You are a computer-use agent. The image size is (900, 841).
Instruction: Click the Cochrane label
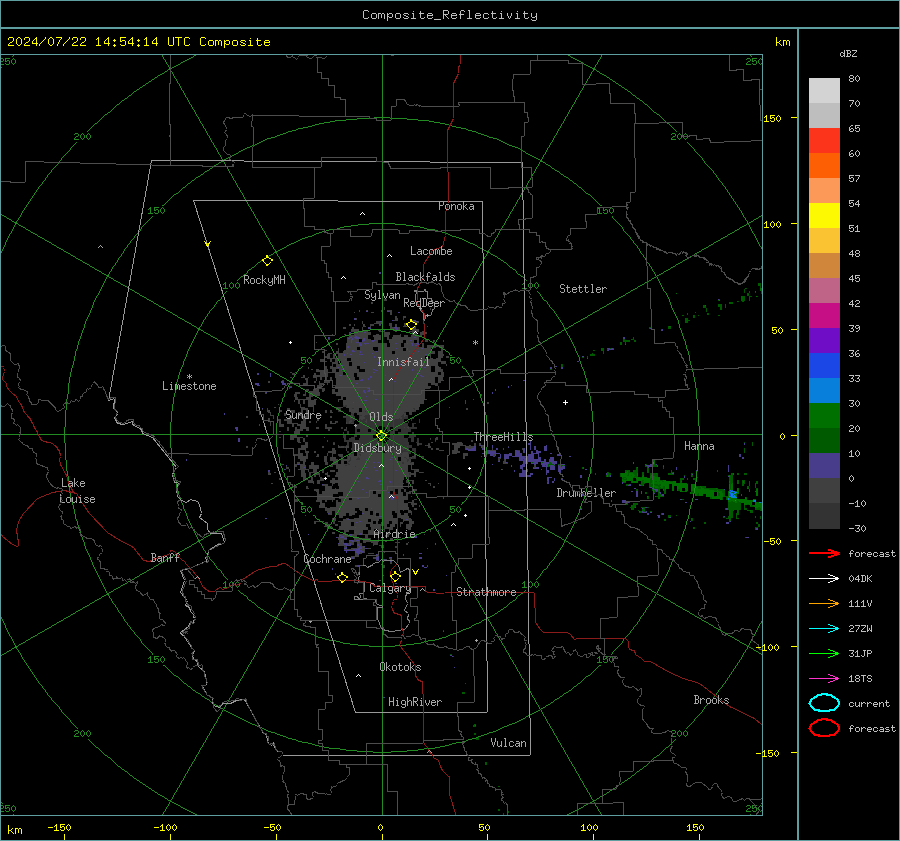(x=327, y=559)
